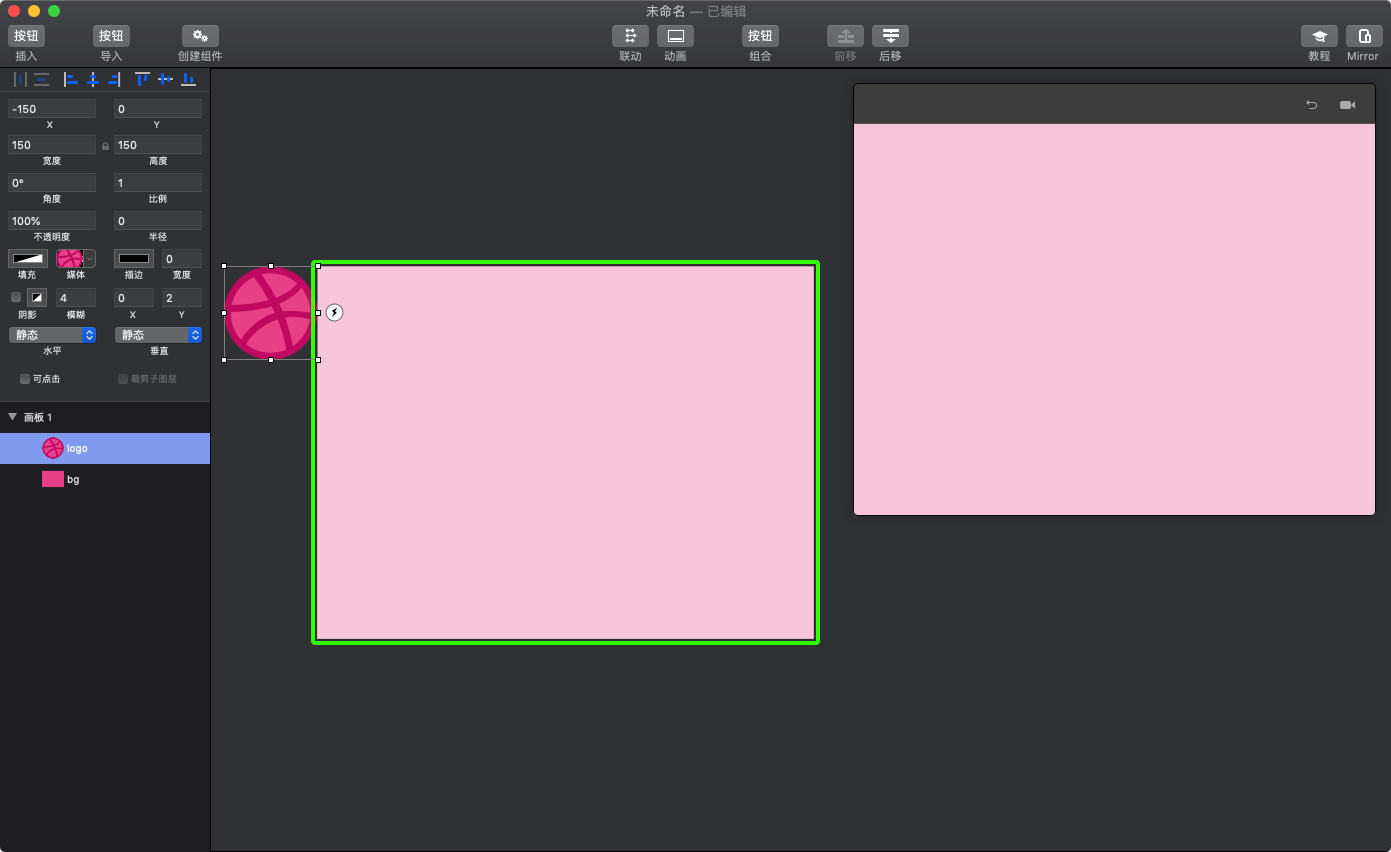This screenshot has width=1391, height=852.
Task: Open the 媒体 media image dropdown
Action: tap(76, 258)
